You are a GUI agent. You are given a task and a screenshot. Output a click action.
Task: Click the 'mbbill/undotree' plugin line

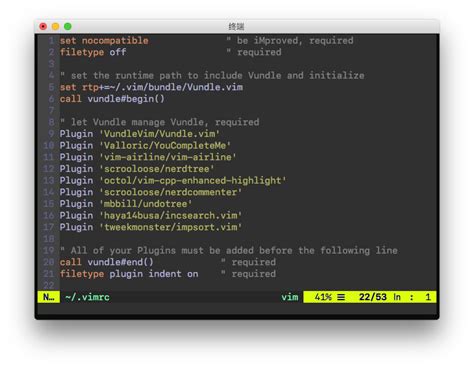[x=126, y=204]
